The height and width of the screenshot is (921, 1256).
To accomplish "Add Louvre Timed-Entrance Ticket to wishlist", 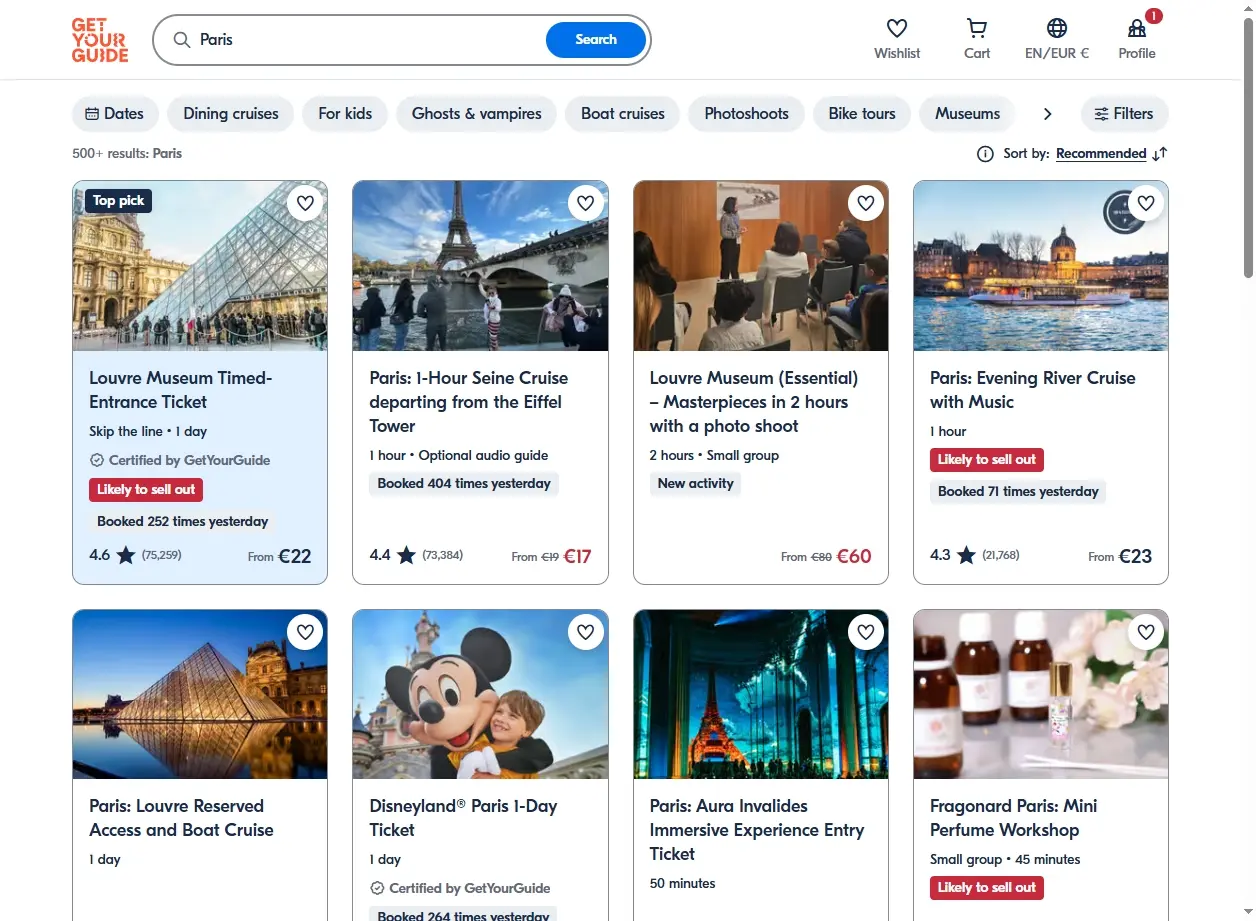I will coord(305,203).
